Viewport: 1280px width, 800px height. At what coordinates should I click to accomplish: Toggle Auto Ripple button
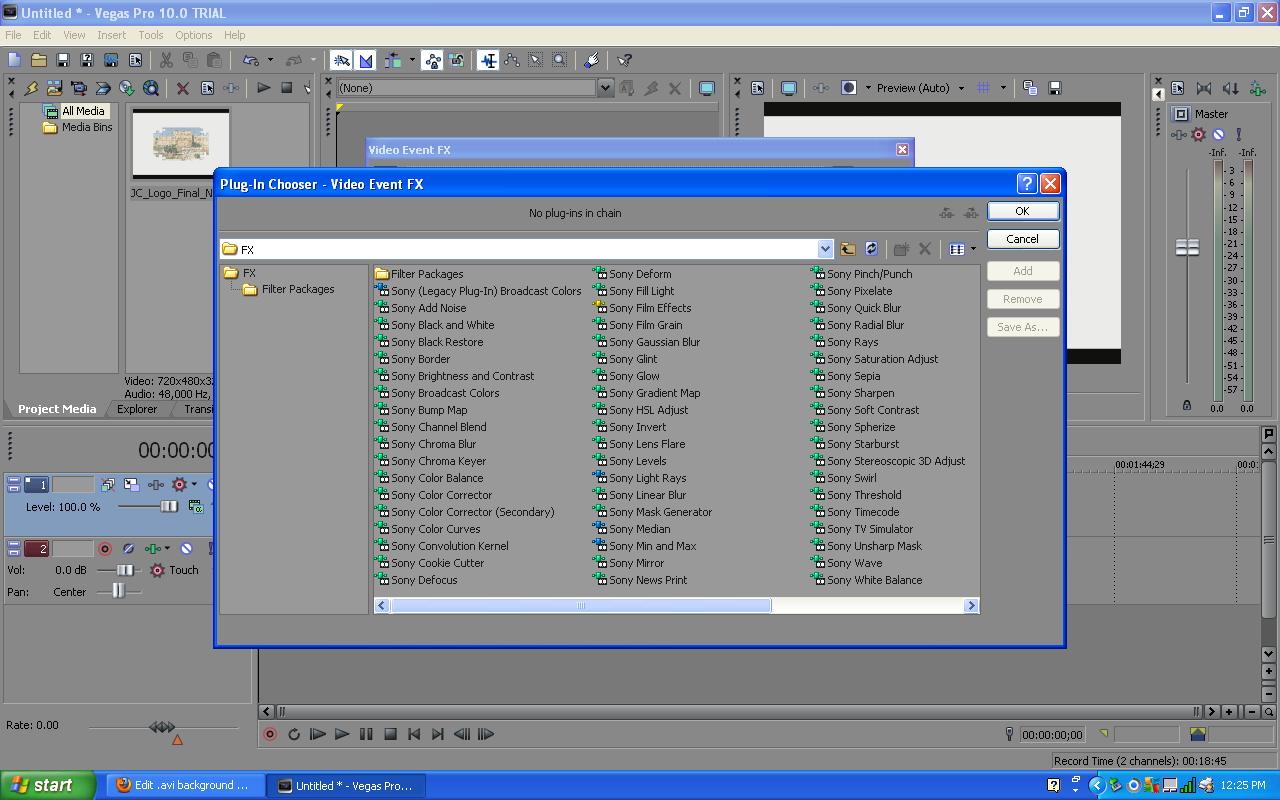click(394, 60)
